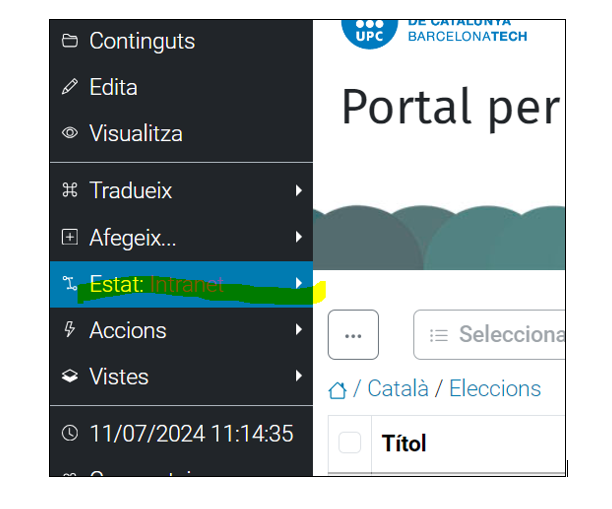Expand the Estat: Intranet state arrow
Viewport: 612px width, 509px height.
[x=299, y=283]
